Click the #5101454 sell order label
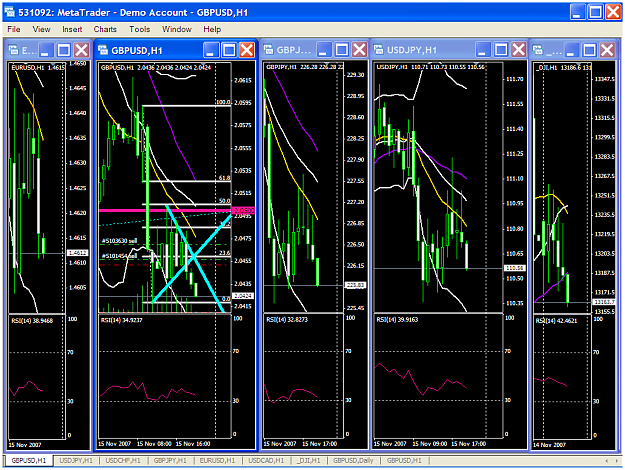This screenshot has width=625, height=470. click(x=119, y=256)
